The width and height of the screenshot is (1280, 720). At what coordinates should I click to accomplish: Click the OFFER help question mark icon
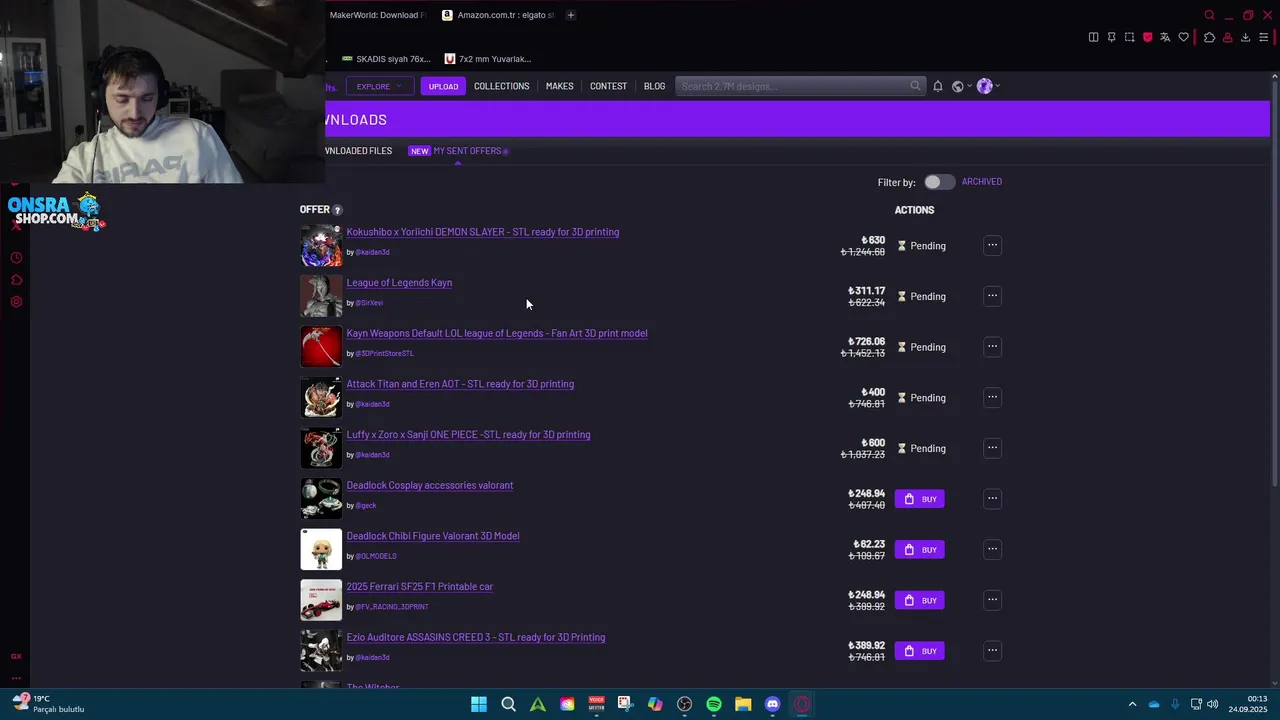(x=337, y=210)
